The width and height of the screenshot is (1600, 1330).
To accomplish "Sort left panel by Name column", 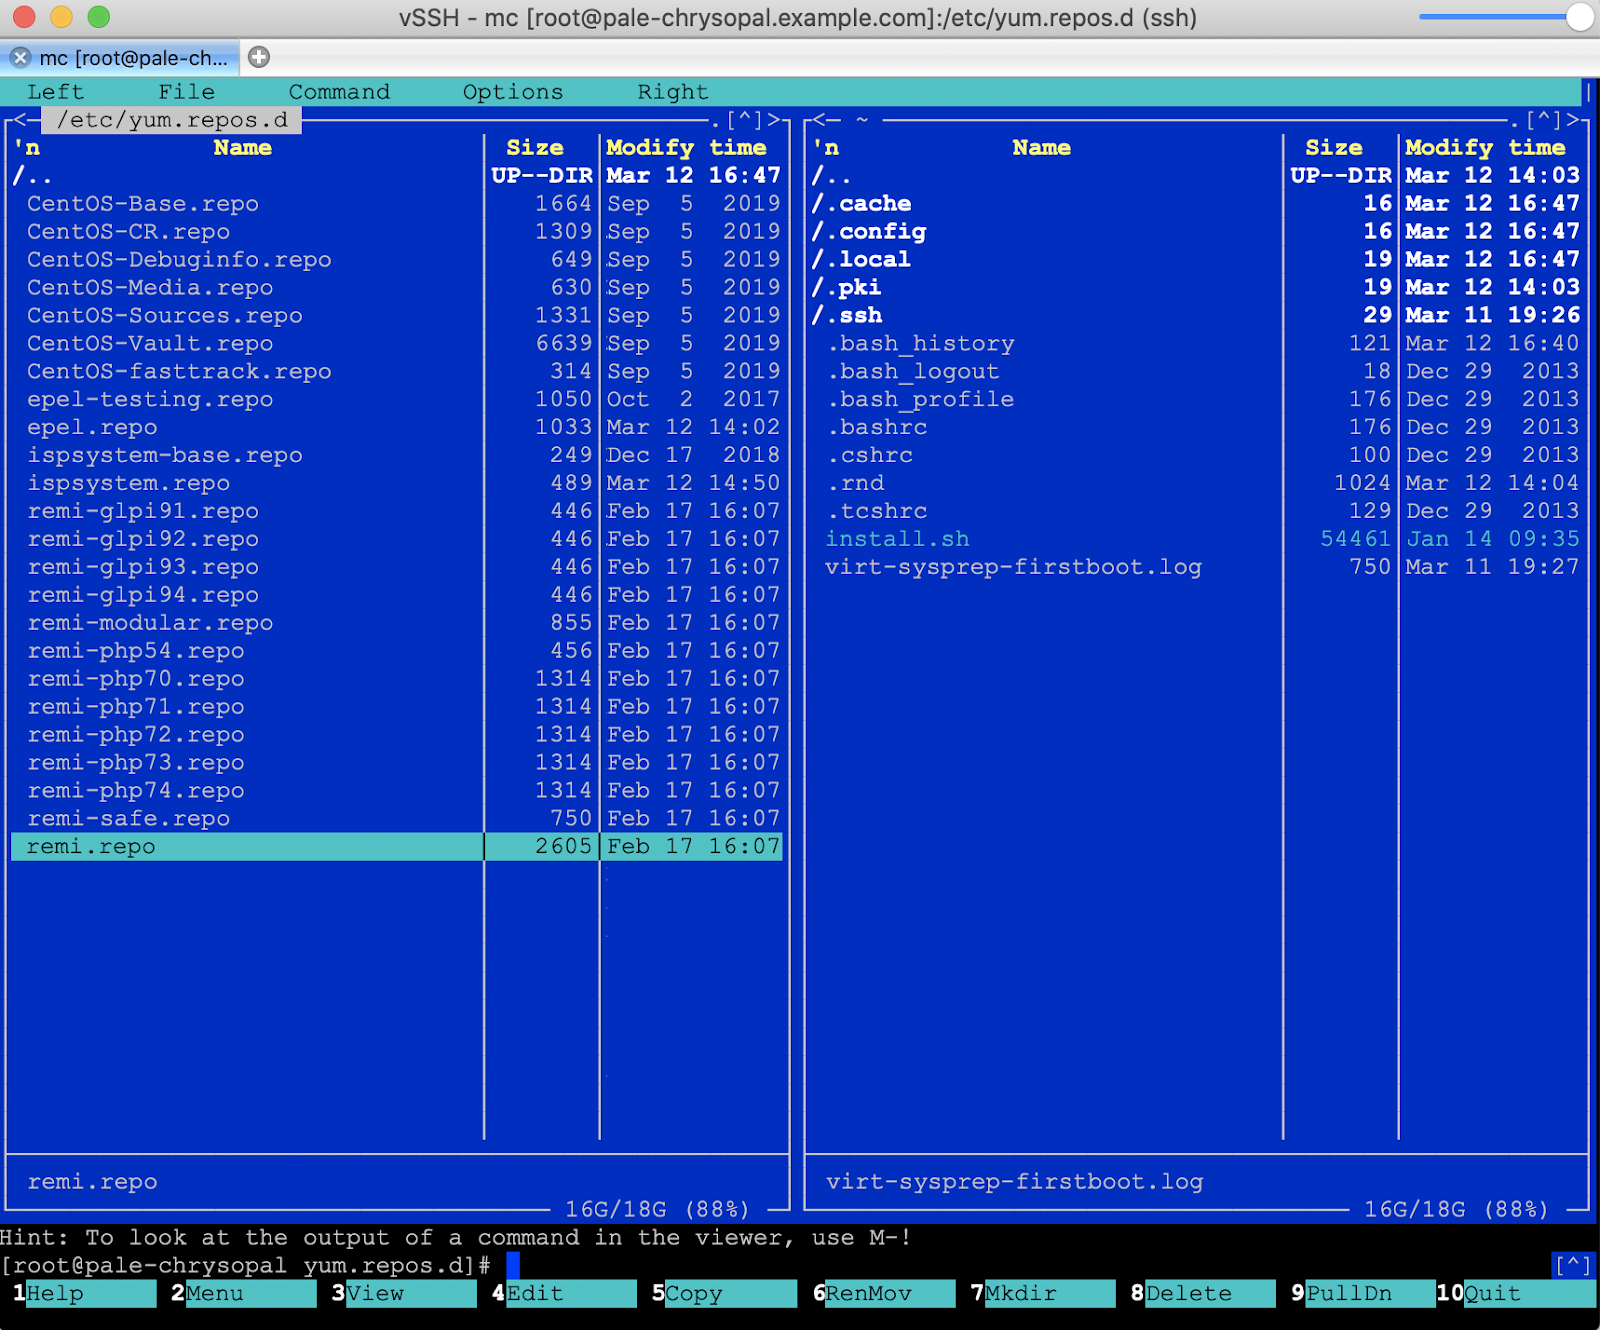I will tap(242, 148).
